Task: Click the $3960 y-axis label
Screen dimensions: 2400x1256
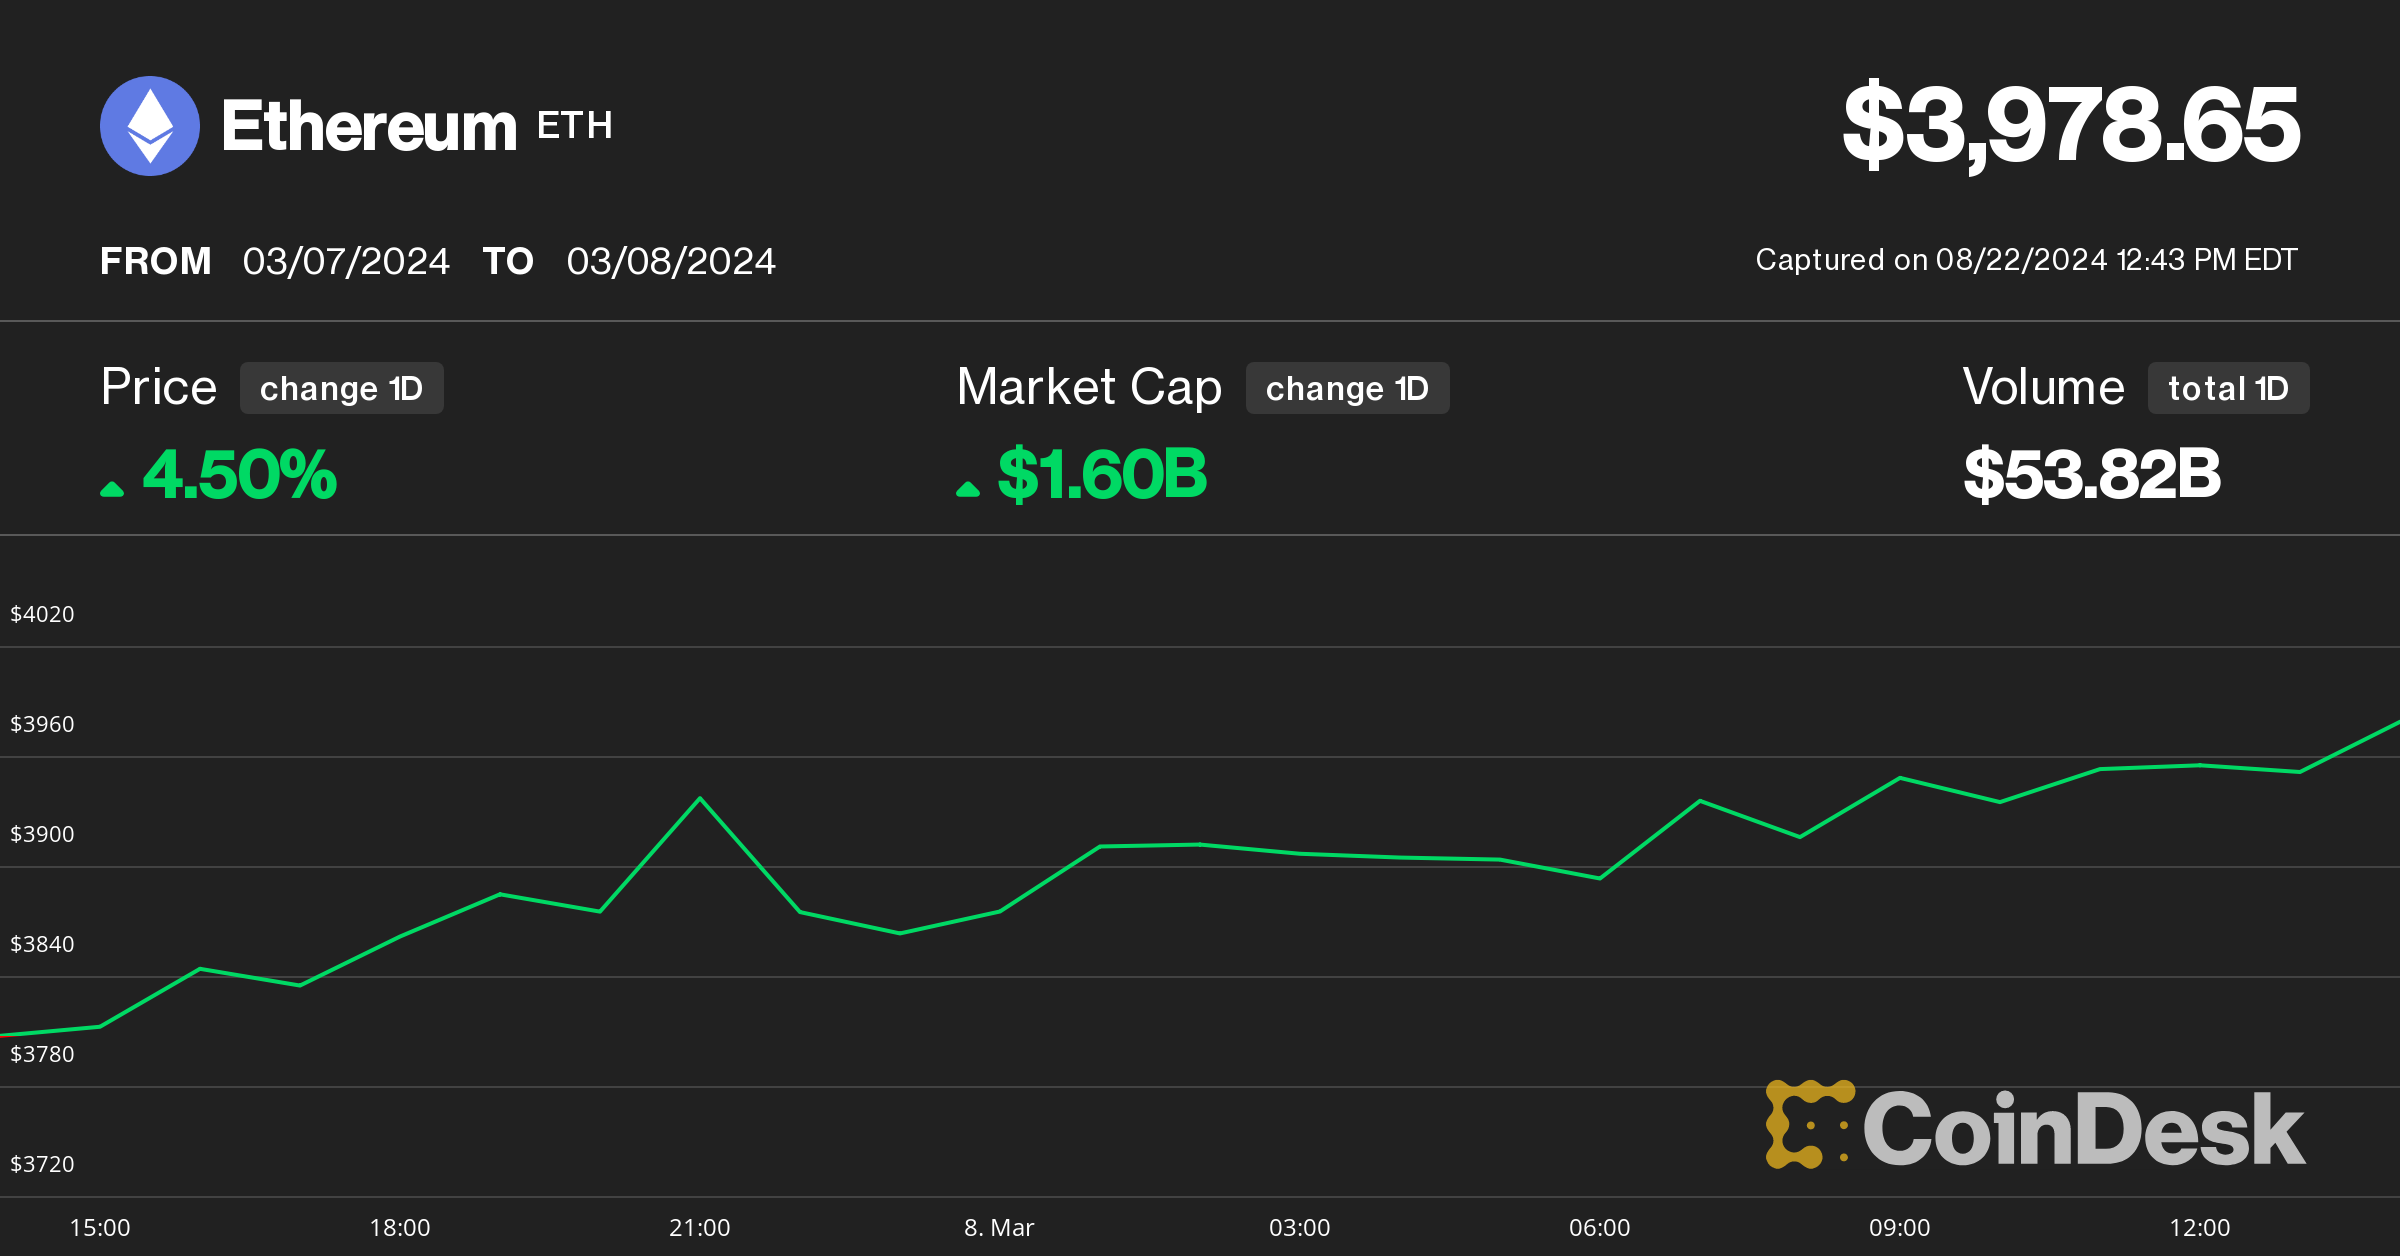Action: (42, 724)
